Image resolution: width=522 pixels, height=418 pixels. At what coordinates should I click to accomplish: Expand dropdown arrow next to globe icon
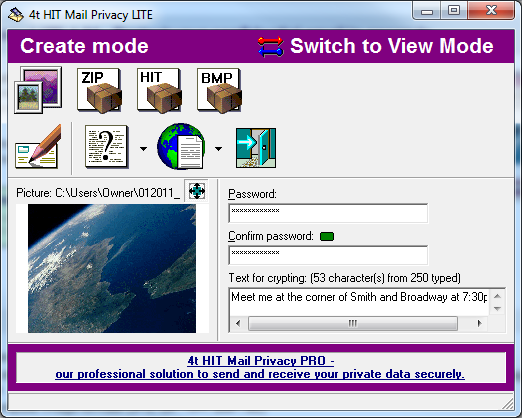click(x=218, y=149)
